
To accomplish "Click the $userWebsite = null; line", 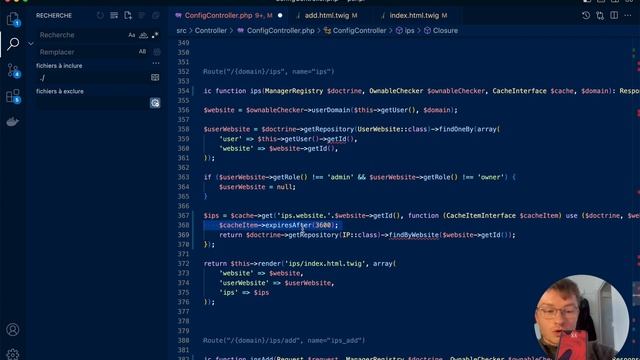I will (257, 187).
